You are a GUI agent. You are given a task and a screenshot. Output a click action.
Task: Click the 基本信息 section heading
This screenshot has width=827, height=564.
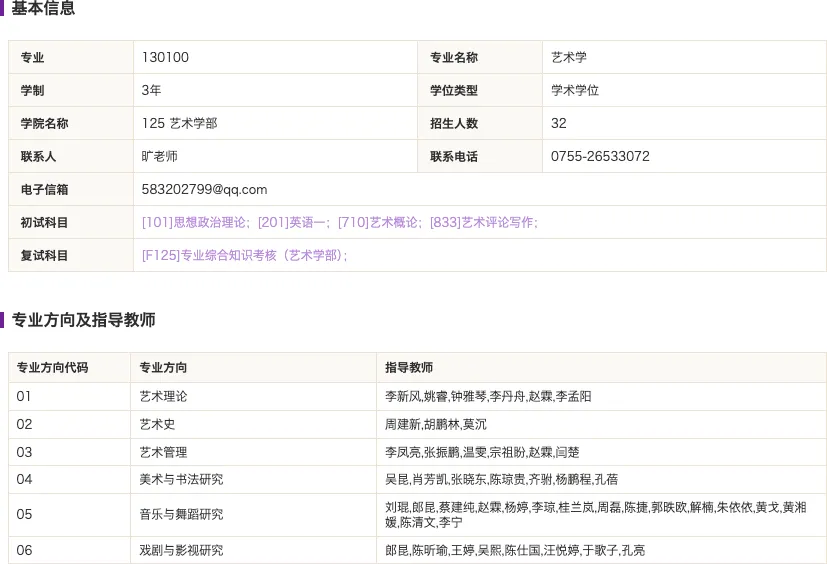[43, 8]
